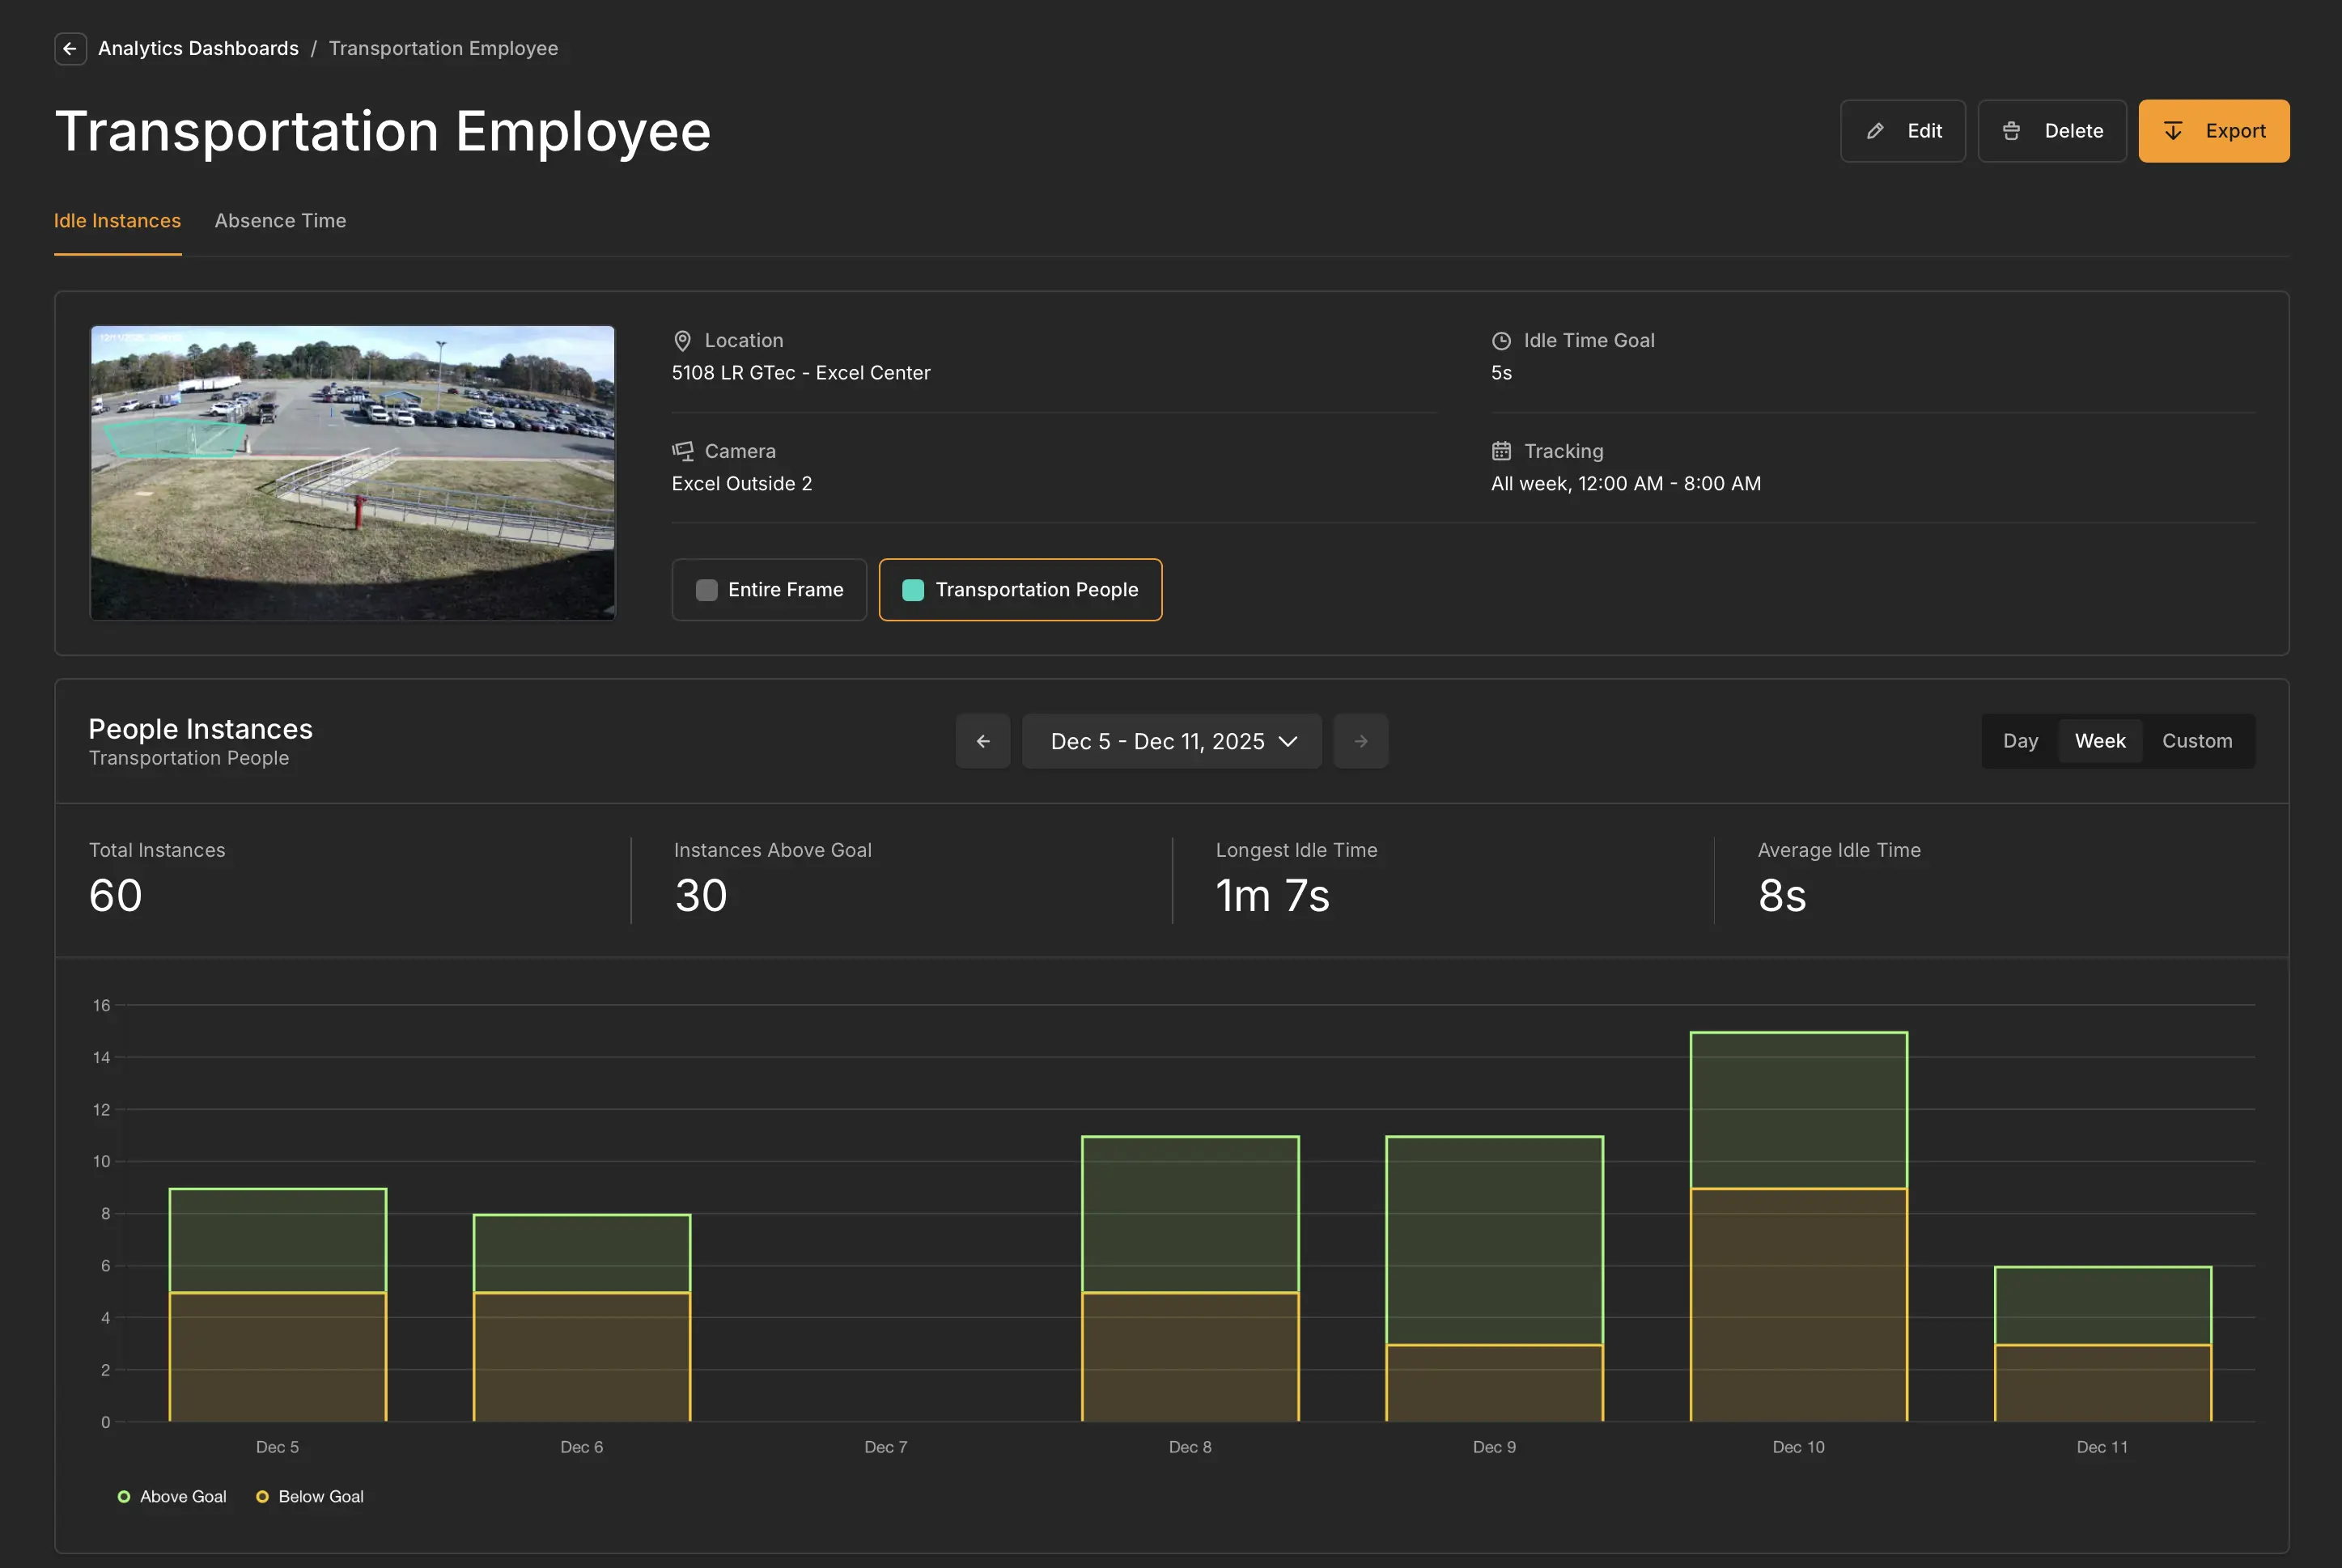Open the Analytics Dashboards breadcrumb link
This screenshot has height=1568, width=2342.
(x=198, y=48)
